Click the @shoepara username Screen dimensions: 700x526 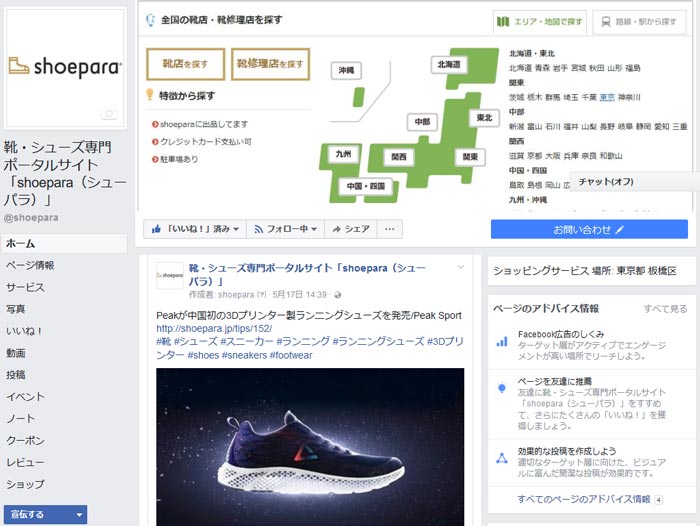coord(31,217)
